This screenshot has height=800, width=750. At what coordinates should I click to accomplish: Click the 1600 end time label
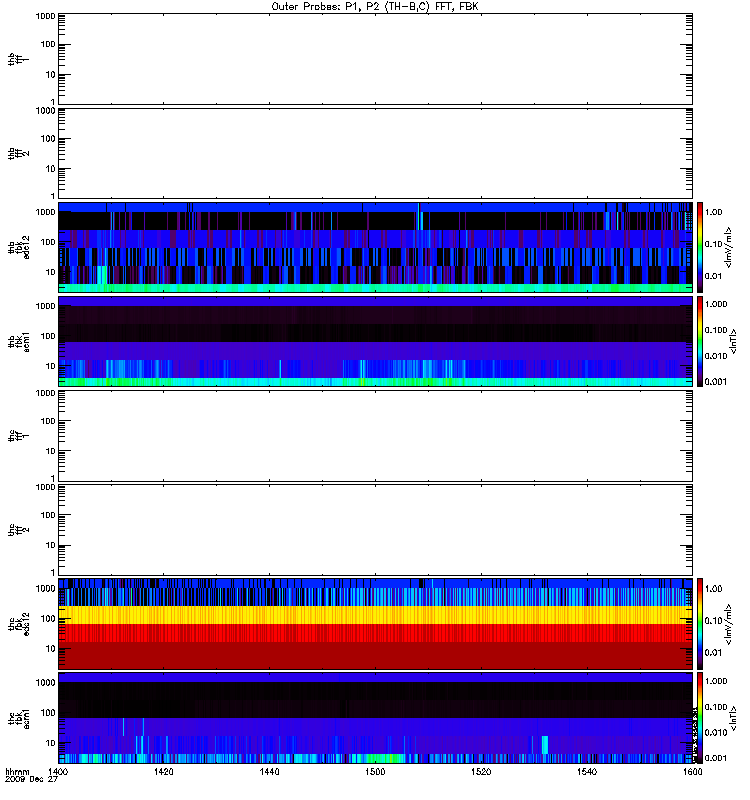692,772
